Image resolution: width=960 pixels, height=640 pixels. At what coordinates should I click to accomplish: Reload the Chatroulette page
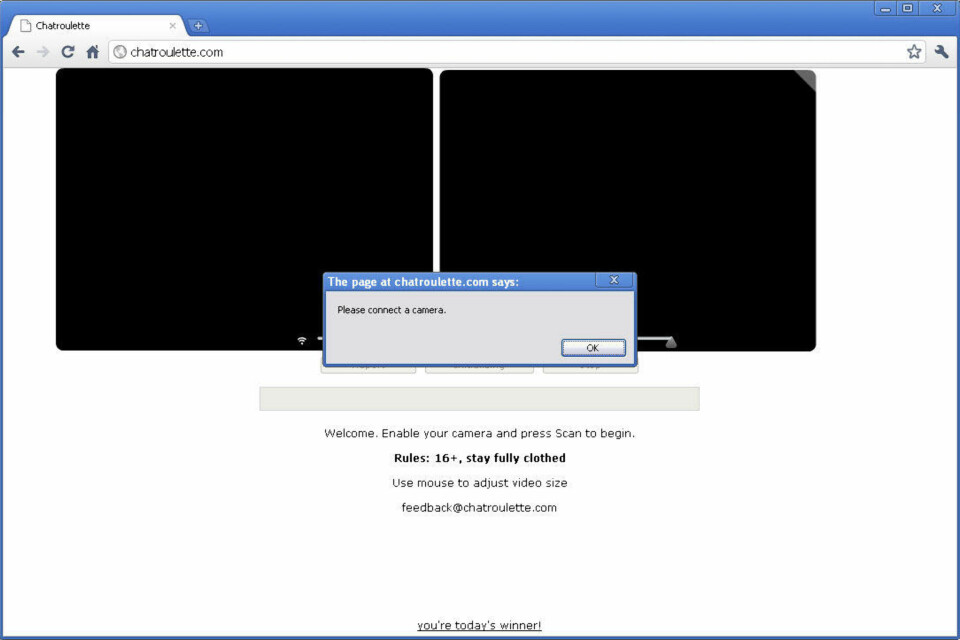[x=68, y=52]
